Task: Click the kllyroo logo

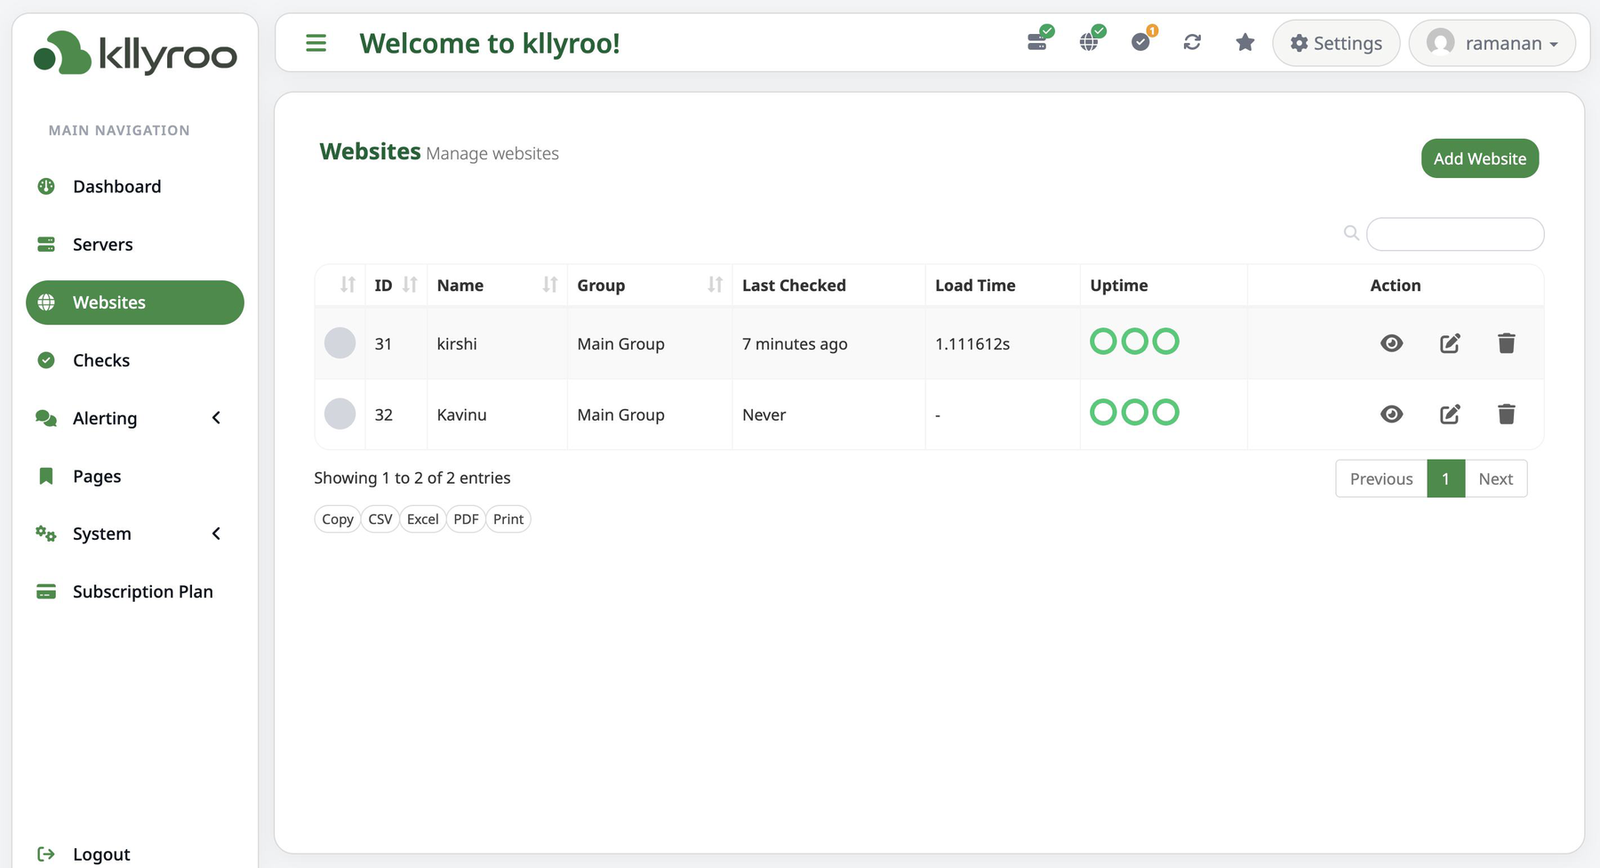Action: 135,53
